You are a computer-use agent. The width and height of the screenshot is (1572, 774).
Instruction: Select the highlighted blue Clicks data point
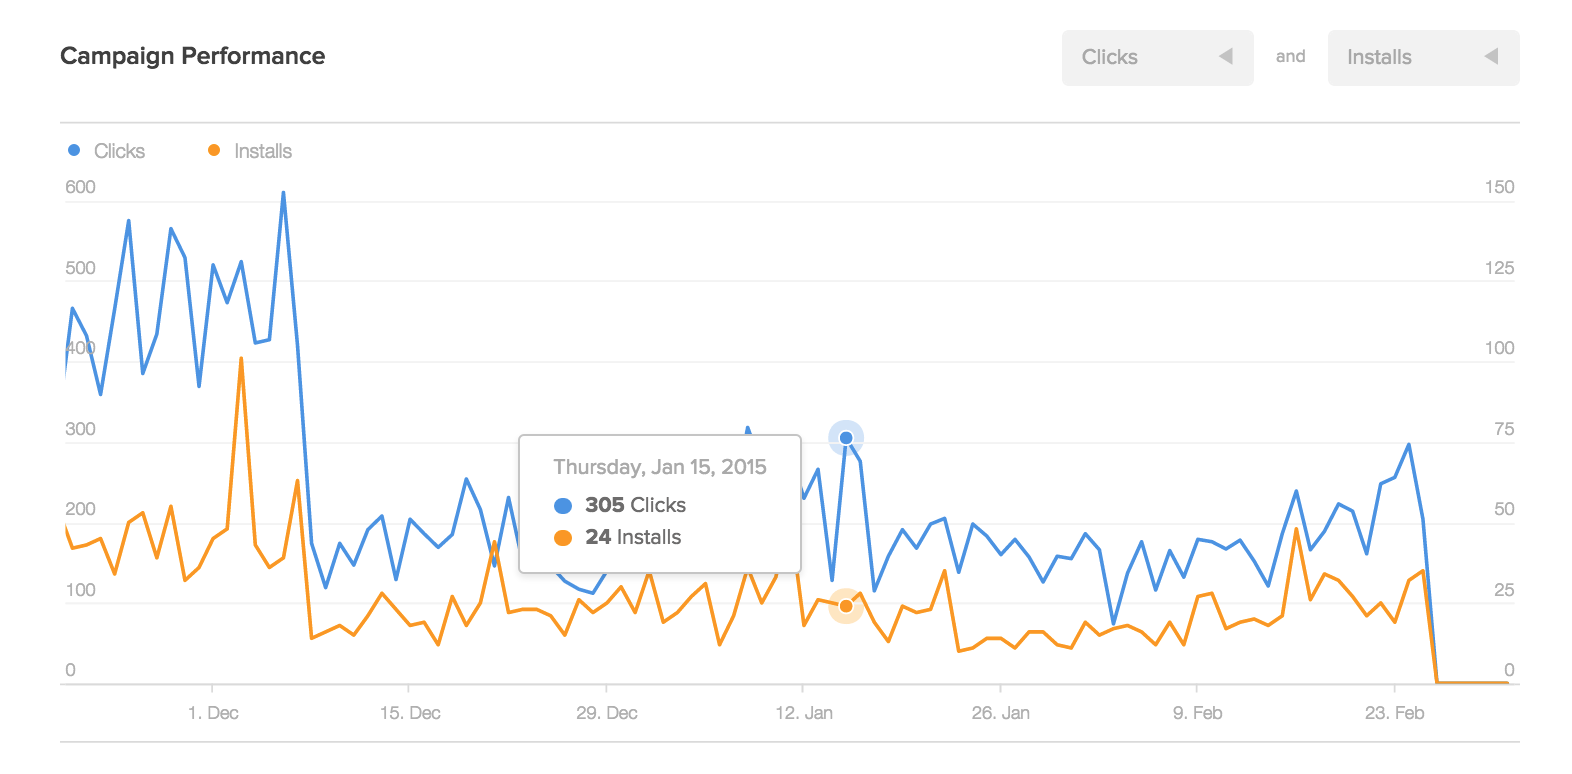(846, 438)
